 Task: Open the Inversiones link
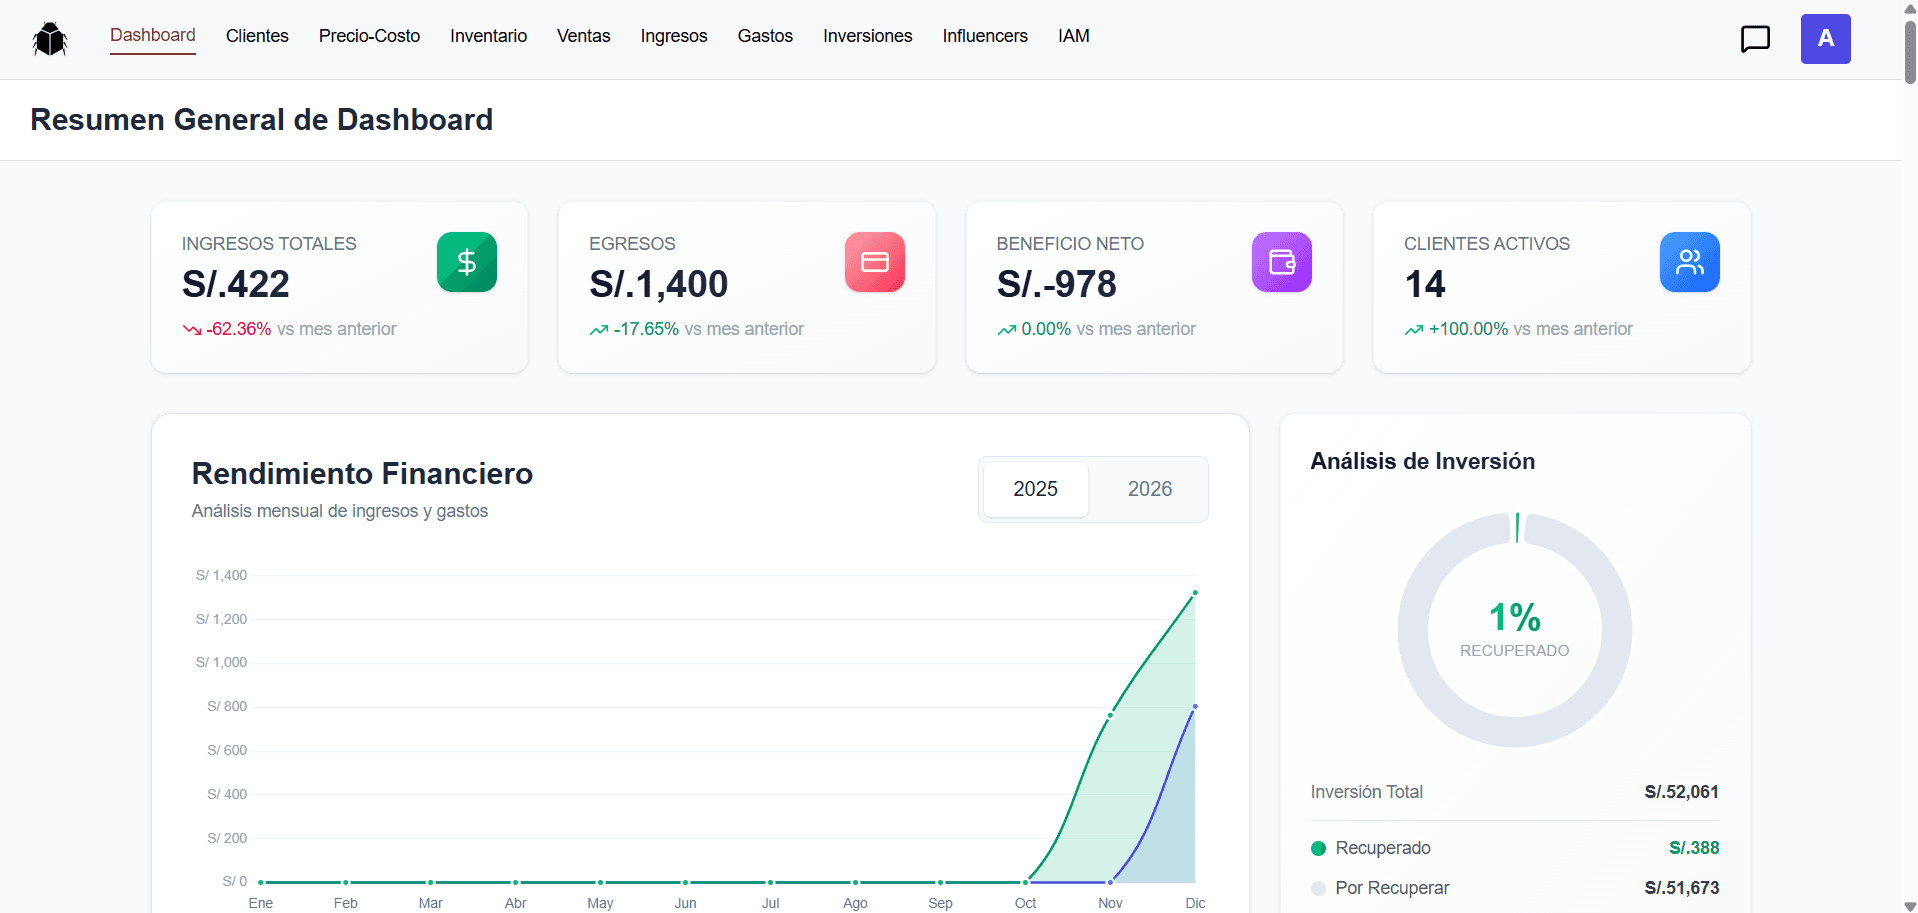(867, 36)
